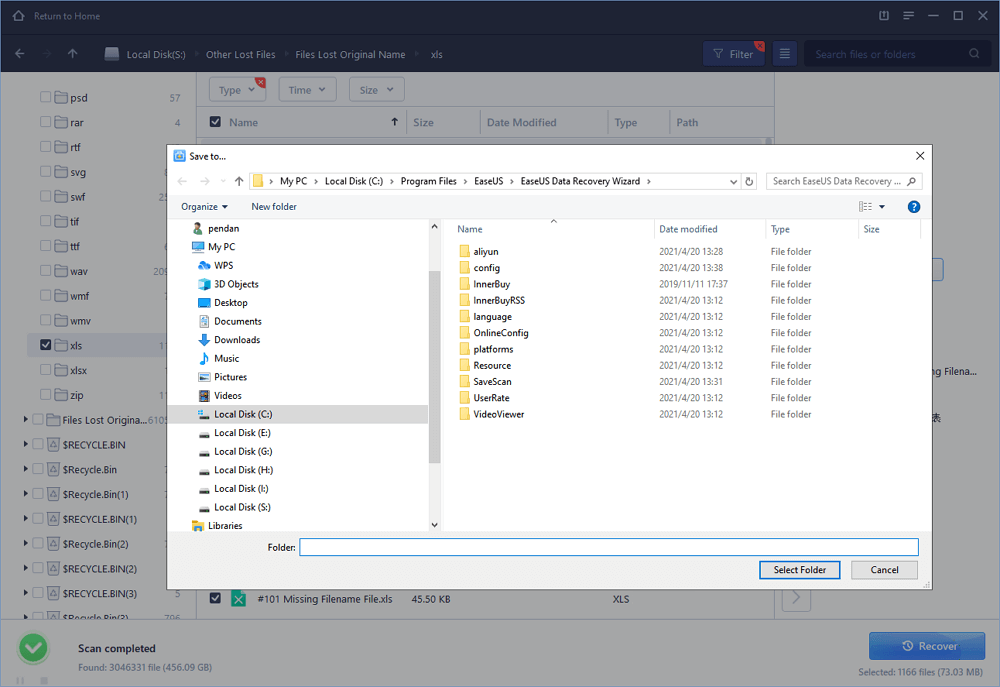The image size is (1000, 687).
Task: Click the Return to Home icon
Action: coord(17,16)
